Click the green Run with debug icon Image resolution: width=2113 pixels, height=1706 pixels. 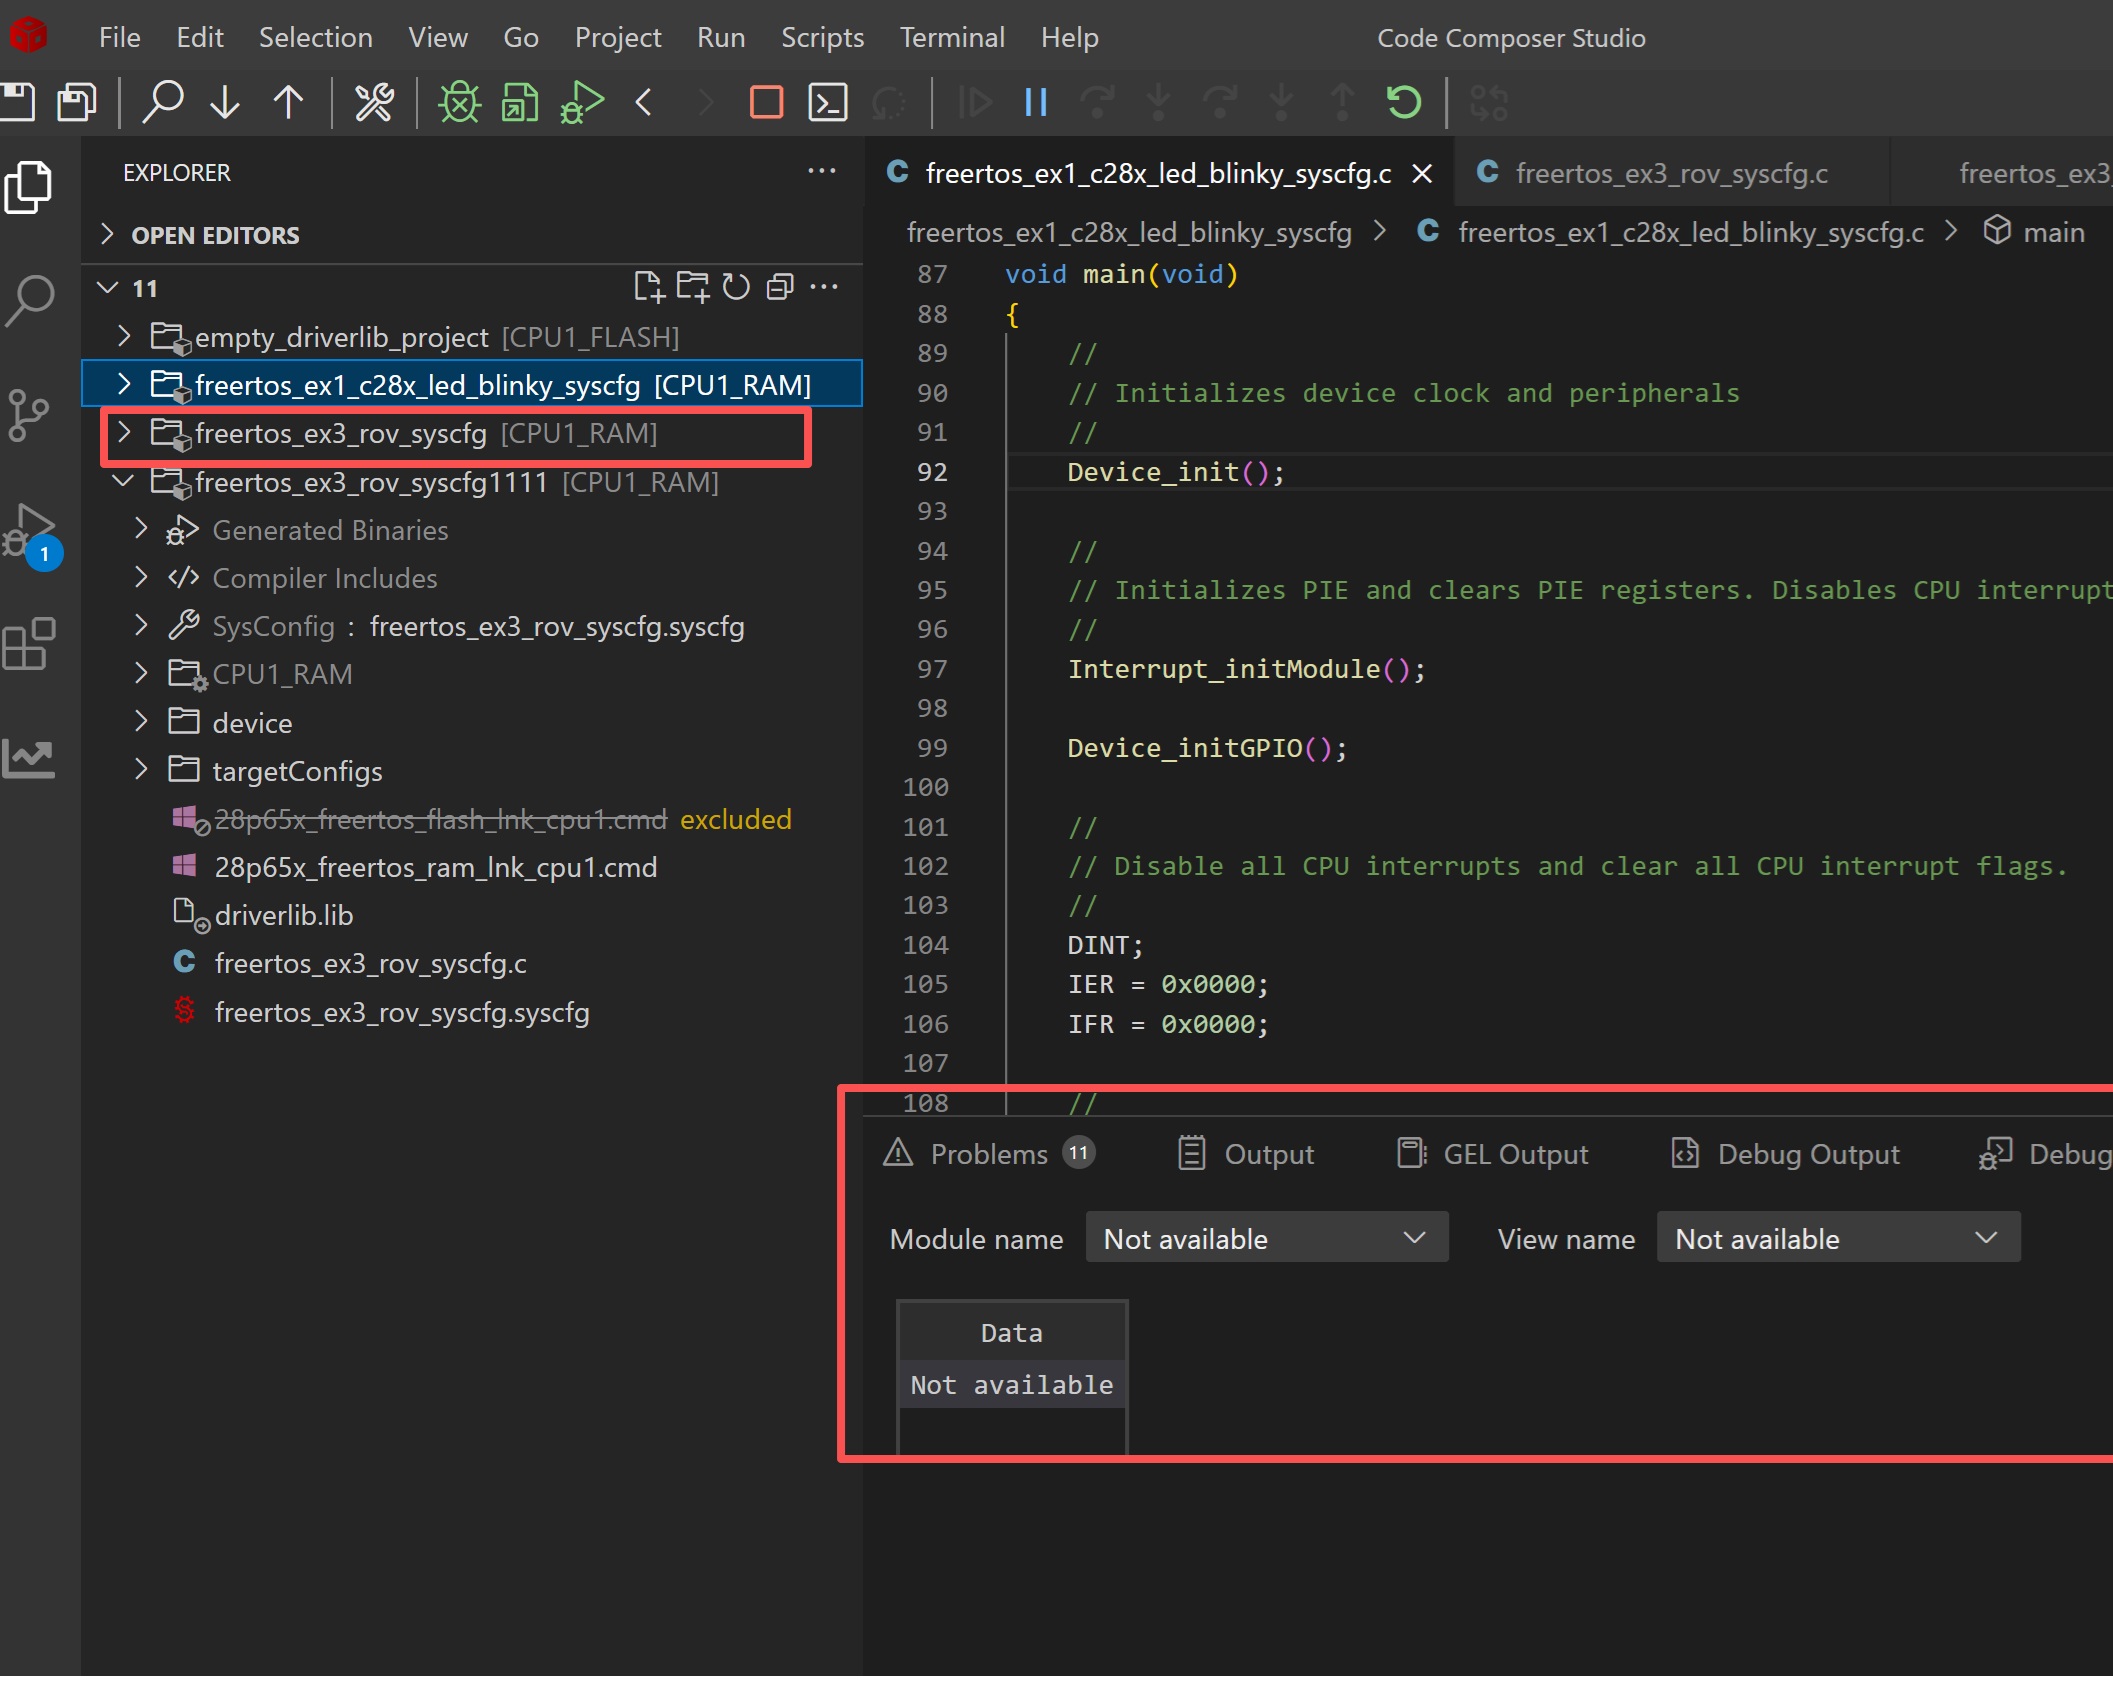point(582,102)
